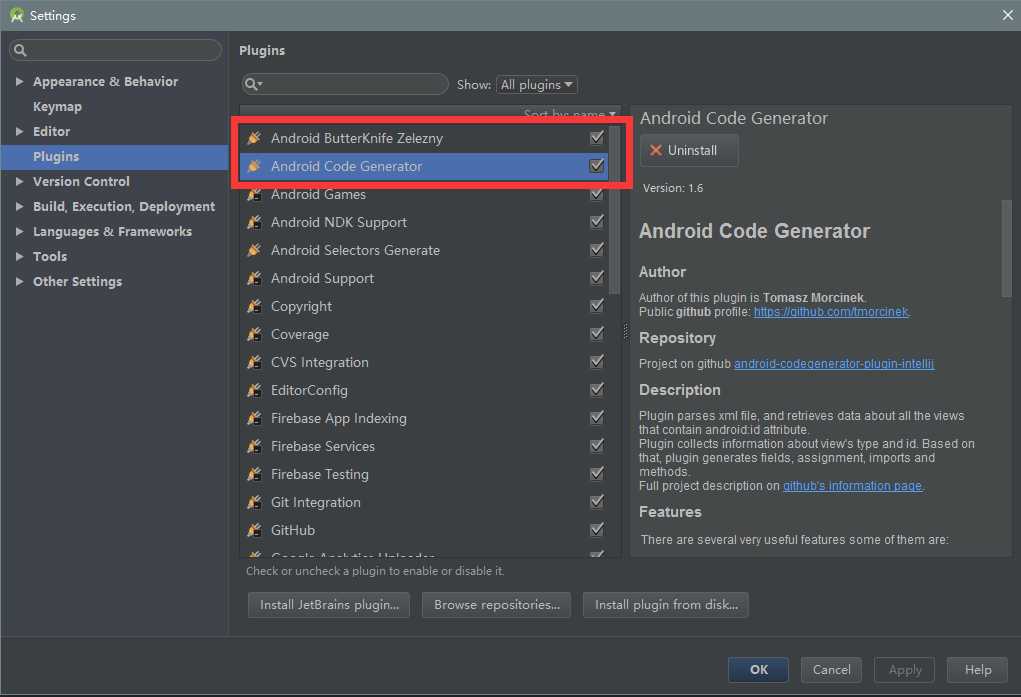The image size is (1021, 697).
Task: Disable the Android Selectors Generate checkbox
Action: tap(596, 250)
